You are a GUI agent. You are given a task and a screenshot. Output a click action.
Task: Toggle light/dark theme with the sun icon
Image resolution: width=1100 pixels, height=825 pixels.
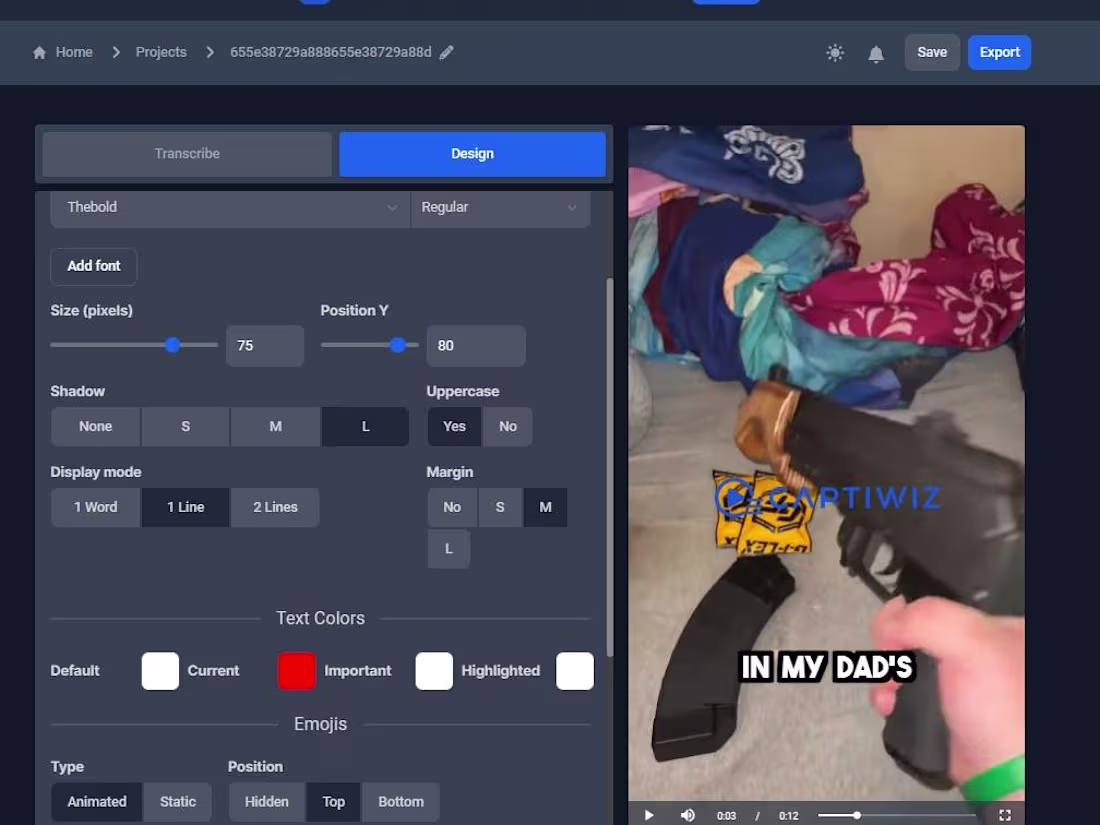[x=835, y=52]
